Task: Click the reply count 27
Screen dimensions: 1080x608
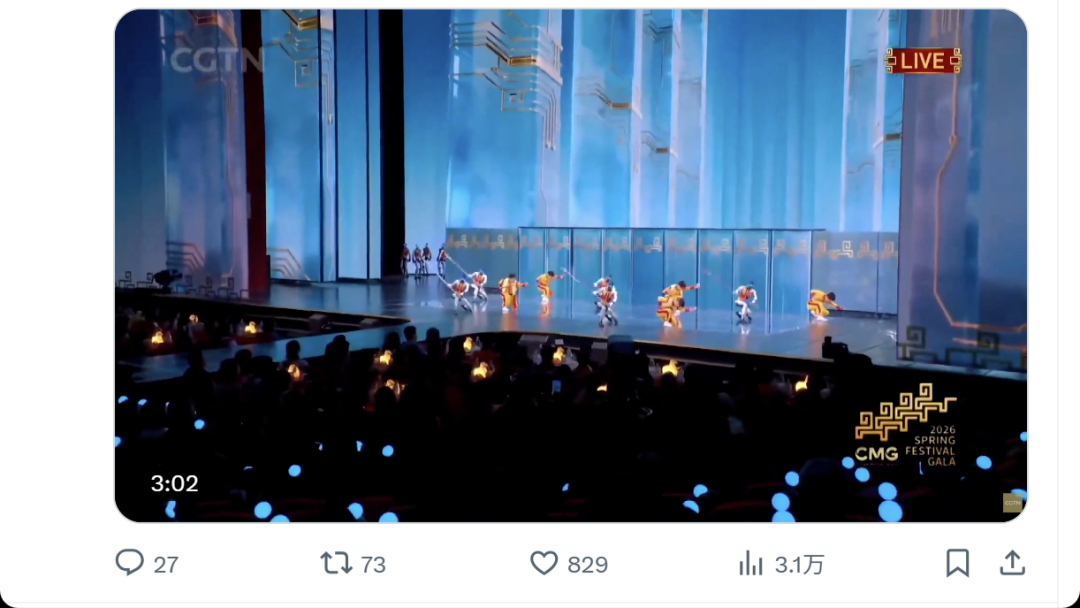Action: pos(166,565)
